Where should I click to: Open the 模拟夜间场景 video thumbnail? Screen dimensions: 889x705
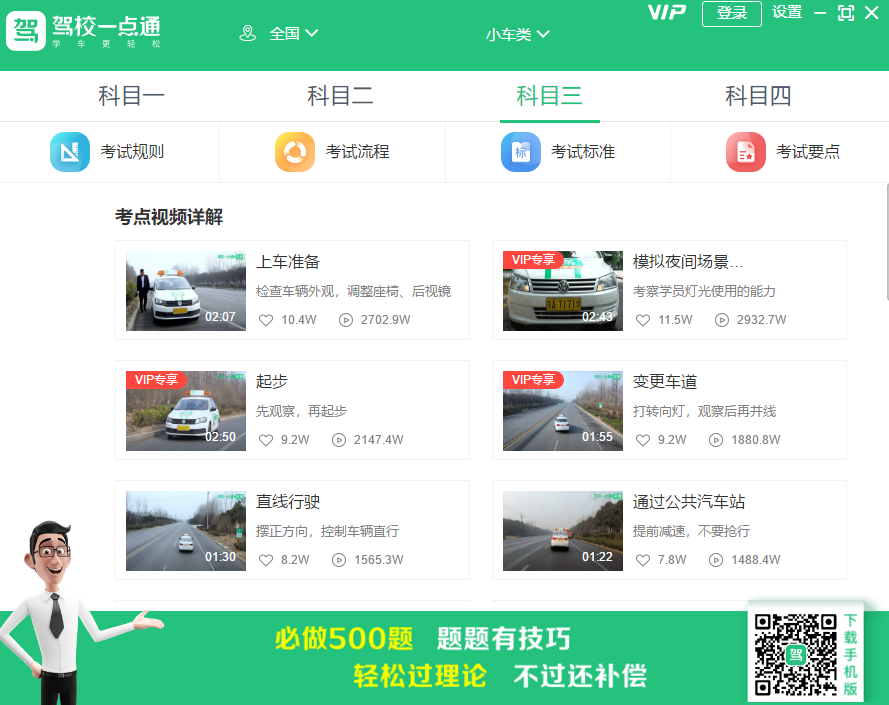tap(562, 290)
